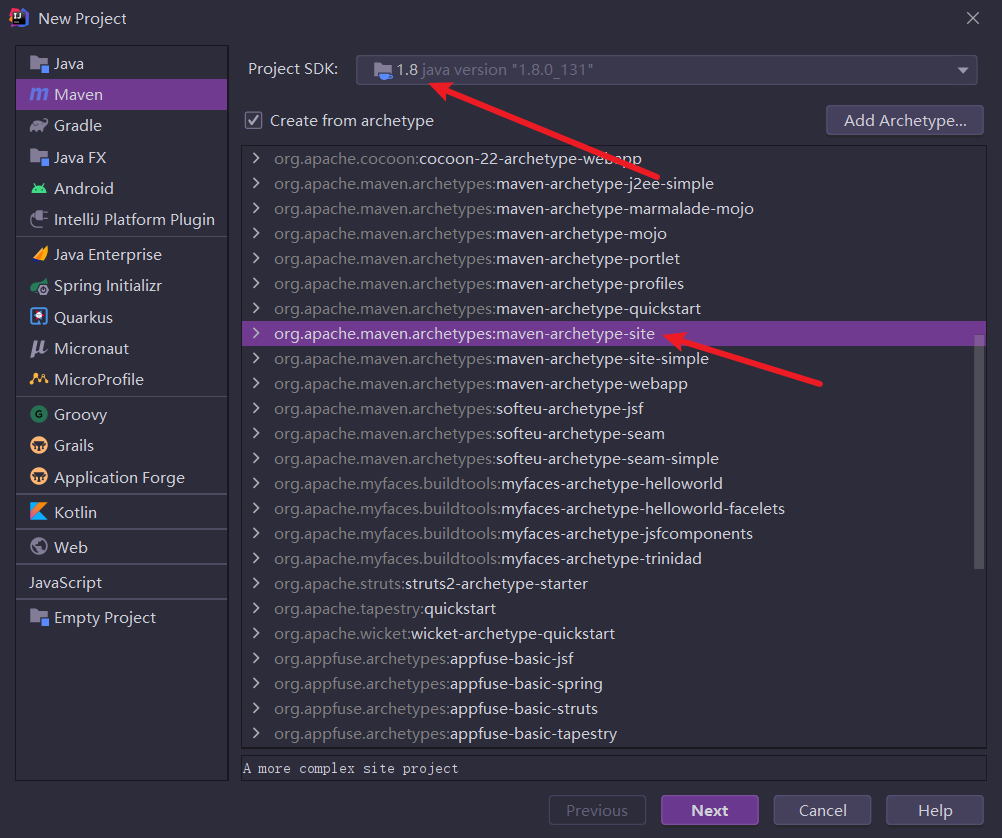The height and width of the screenshot is (838, 1002).
Task: Open the Project SDK dropdown arrow
Action: click(962, 70)
